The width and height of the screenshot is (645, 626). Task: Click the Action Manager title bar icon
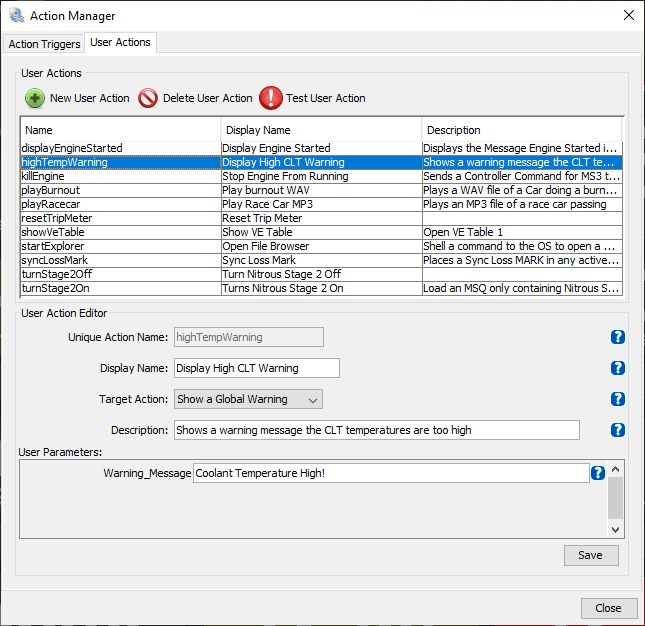coord(17,16)
